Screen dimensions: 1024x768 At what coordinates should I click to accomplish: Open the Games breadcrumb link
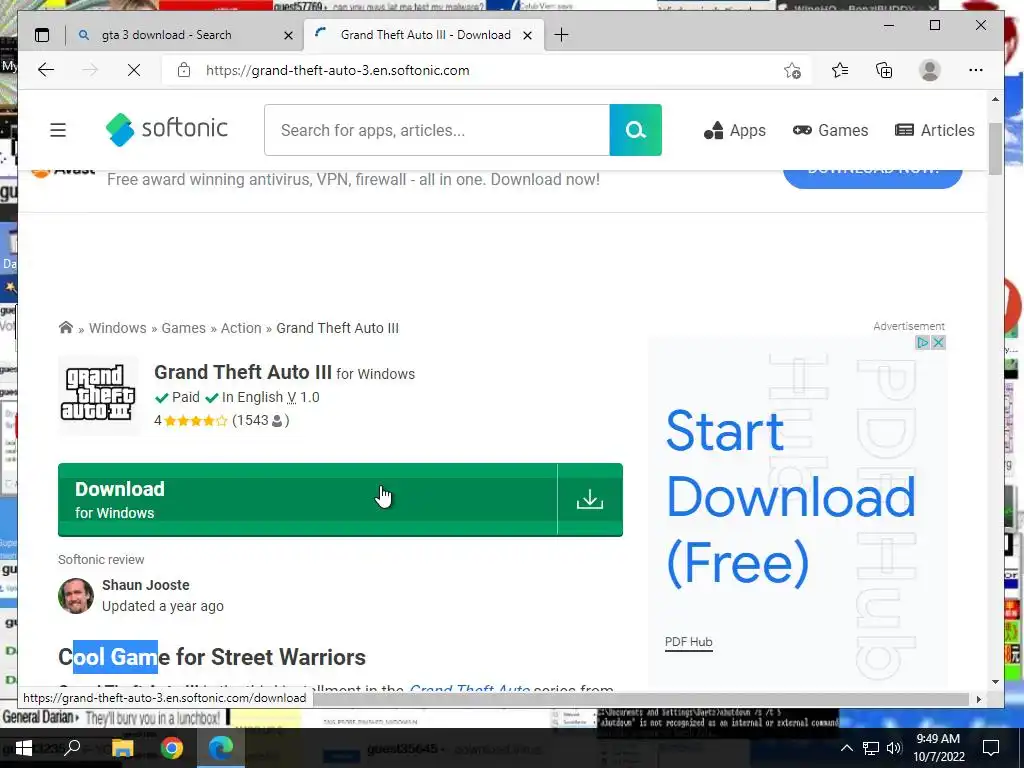pyautogui.click(x=184, y=328)
